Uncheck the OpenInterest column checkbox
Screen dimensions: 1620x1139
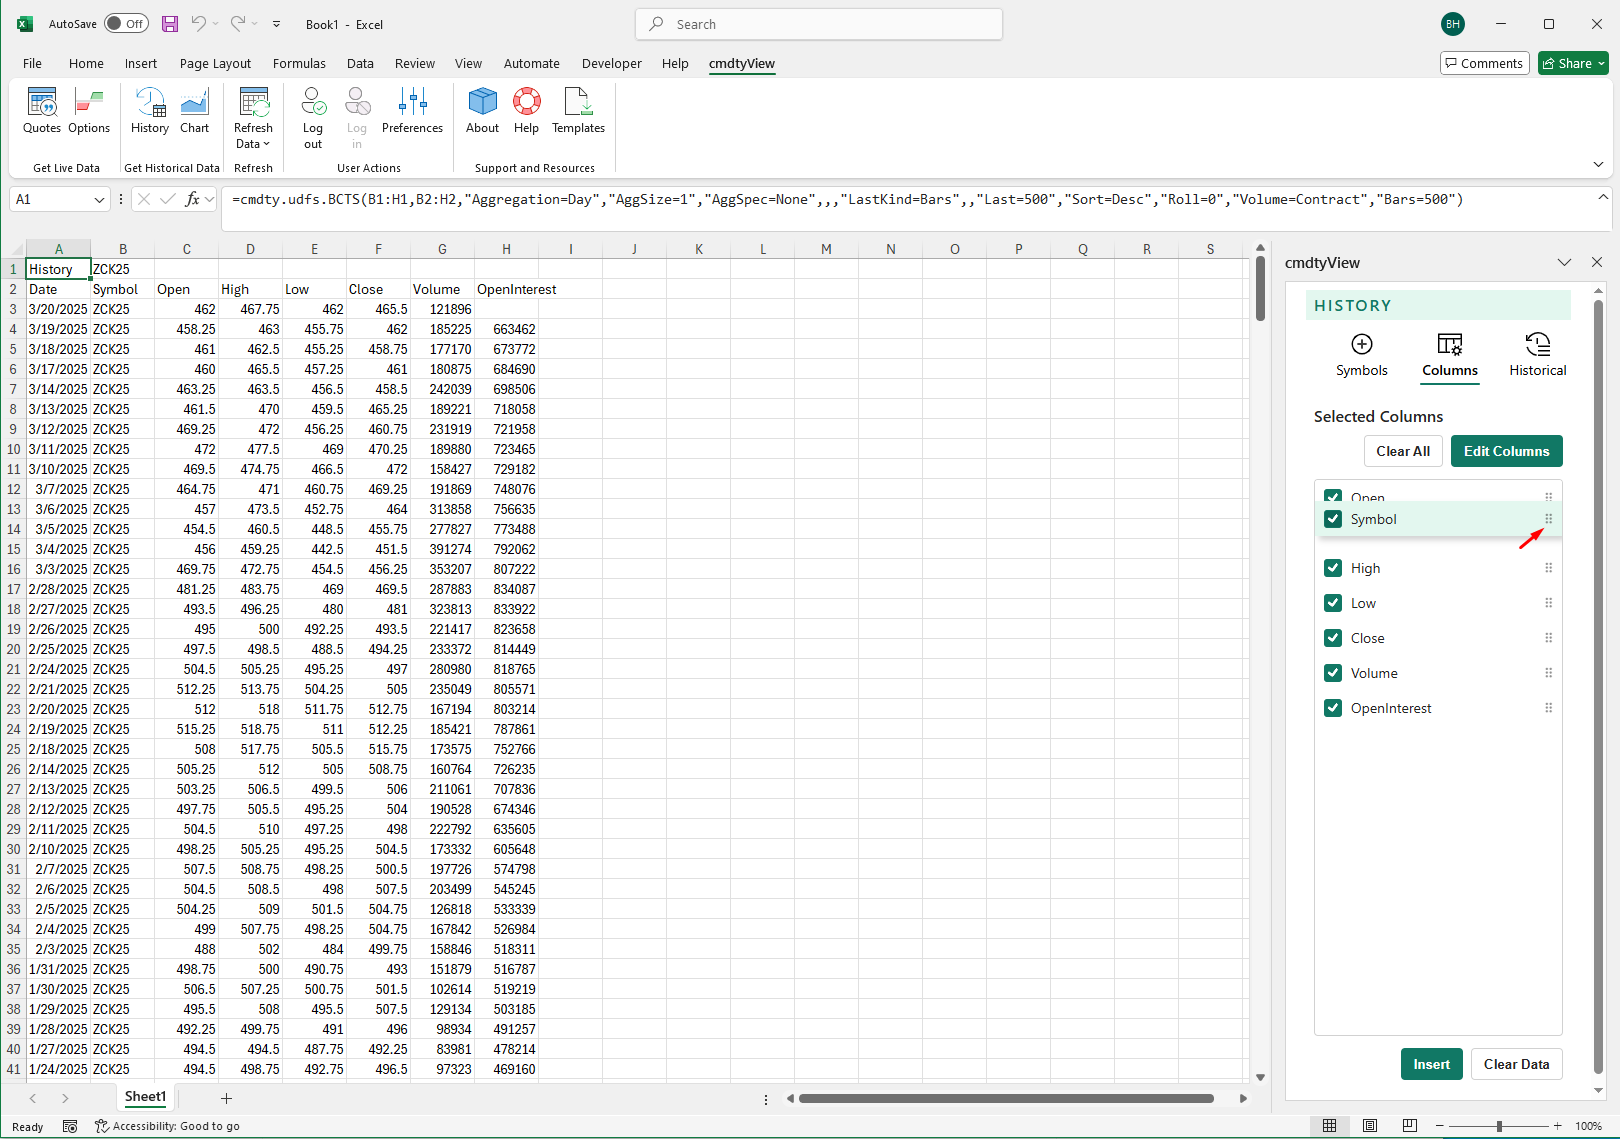point(1333,708)
